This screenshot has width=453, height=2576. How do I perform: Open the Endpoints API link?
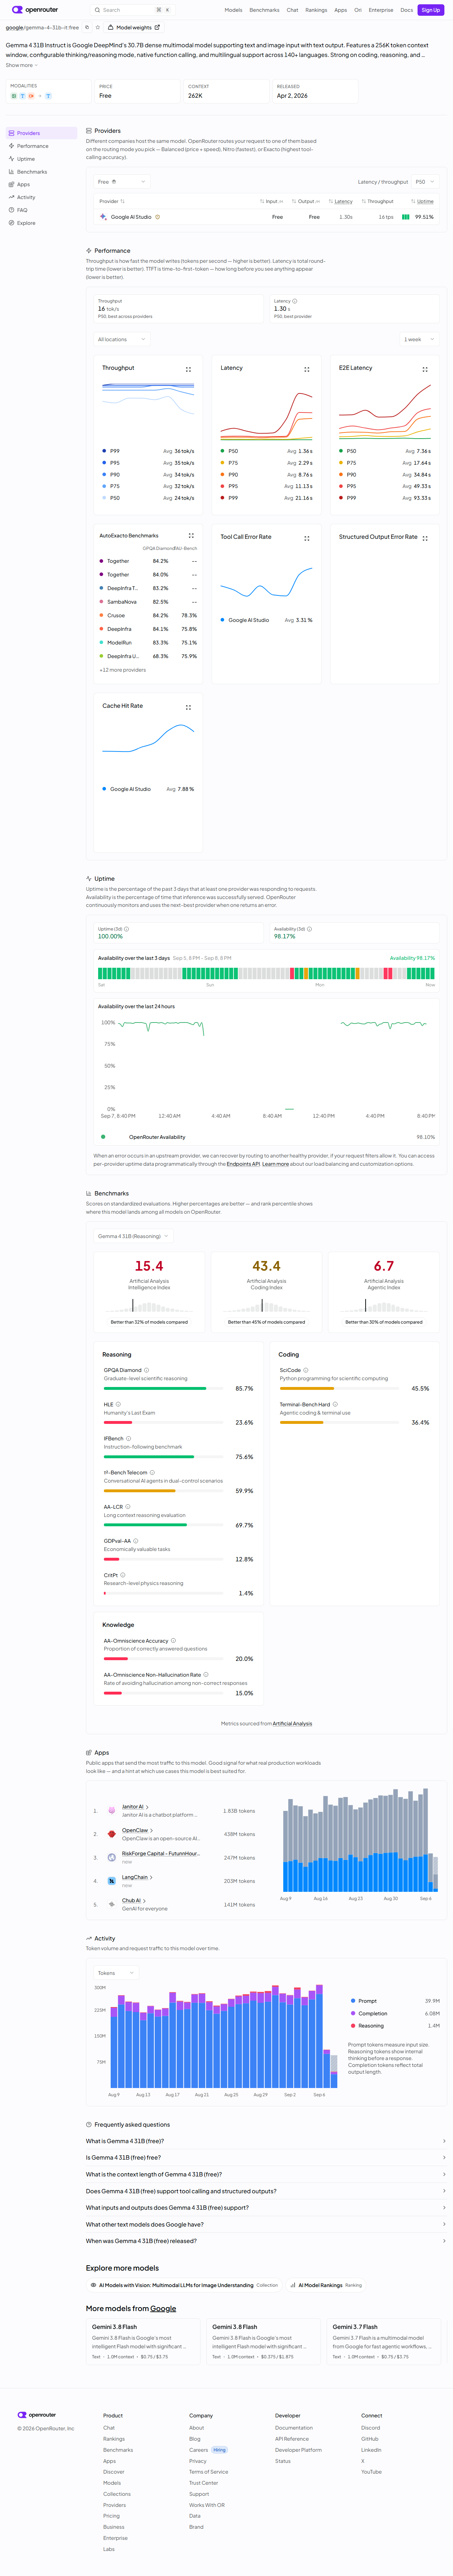(x=243, y=1164)
